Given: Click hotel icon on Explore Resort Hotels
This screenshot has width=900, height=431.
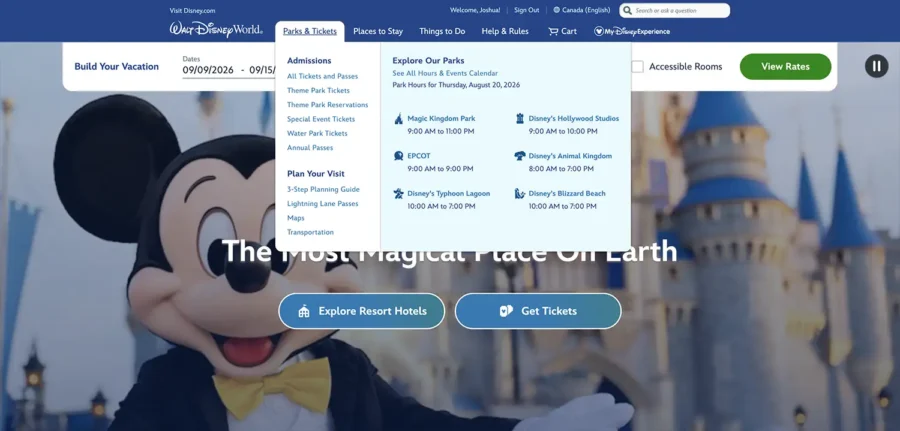Looking at the screenshot, I should pyautogui.click(x=304, y=311).
